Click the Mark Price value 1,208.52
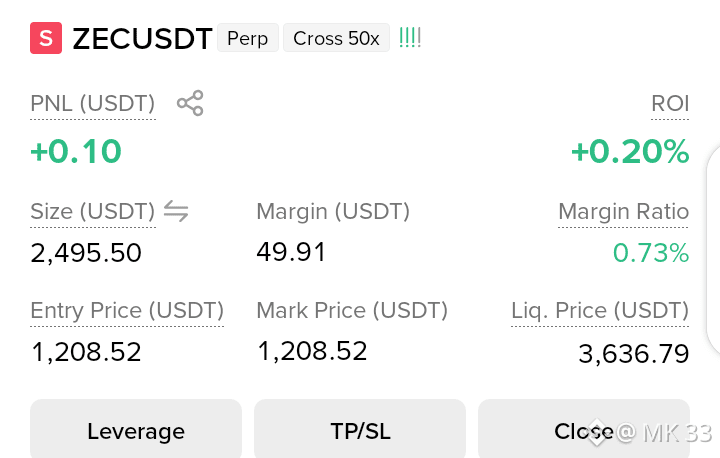 coord(312,351)
